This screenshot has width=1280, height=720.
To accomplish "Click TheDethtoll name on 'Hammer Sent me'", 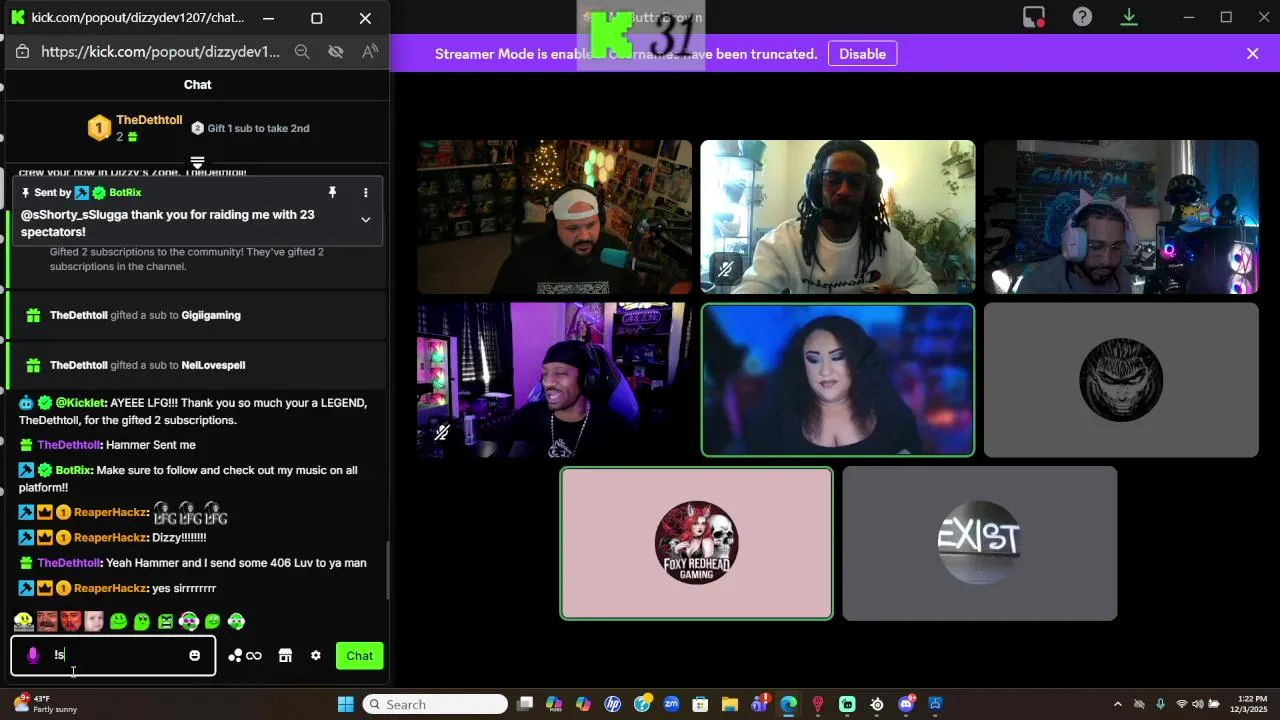I will (68, 445).
